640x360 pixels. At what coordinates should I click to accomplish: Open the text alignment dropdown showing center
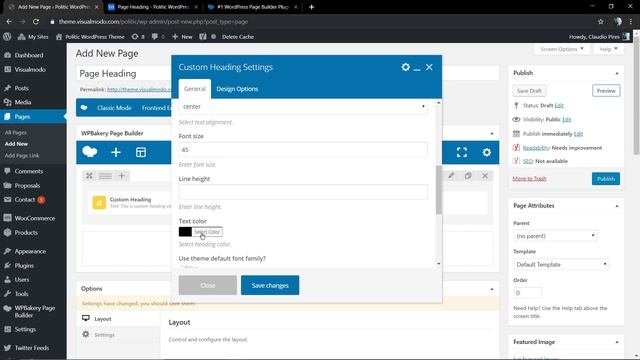[303, 107]
